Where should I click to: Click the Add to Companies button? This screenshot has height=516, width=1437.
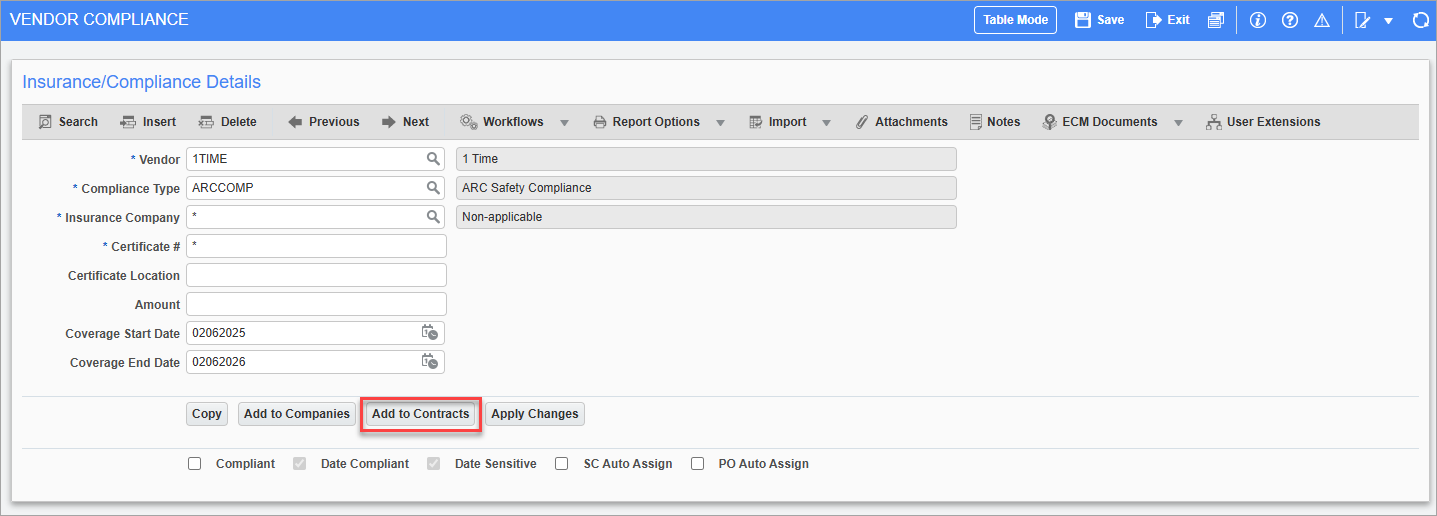pyautogui.click(x=297, y=414)
